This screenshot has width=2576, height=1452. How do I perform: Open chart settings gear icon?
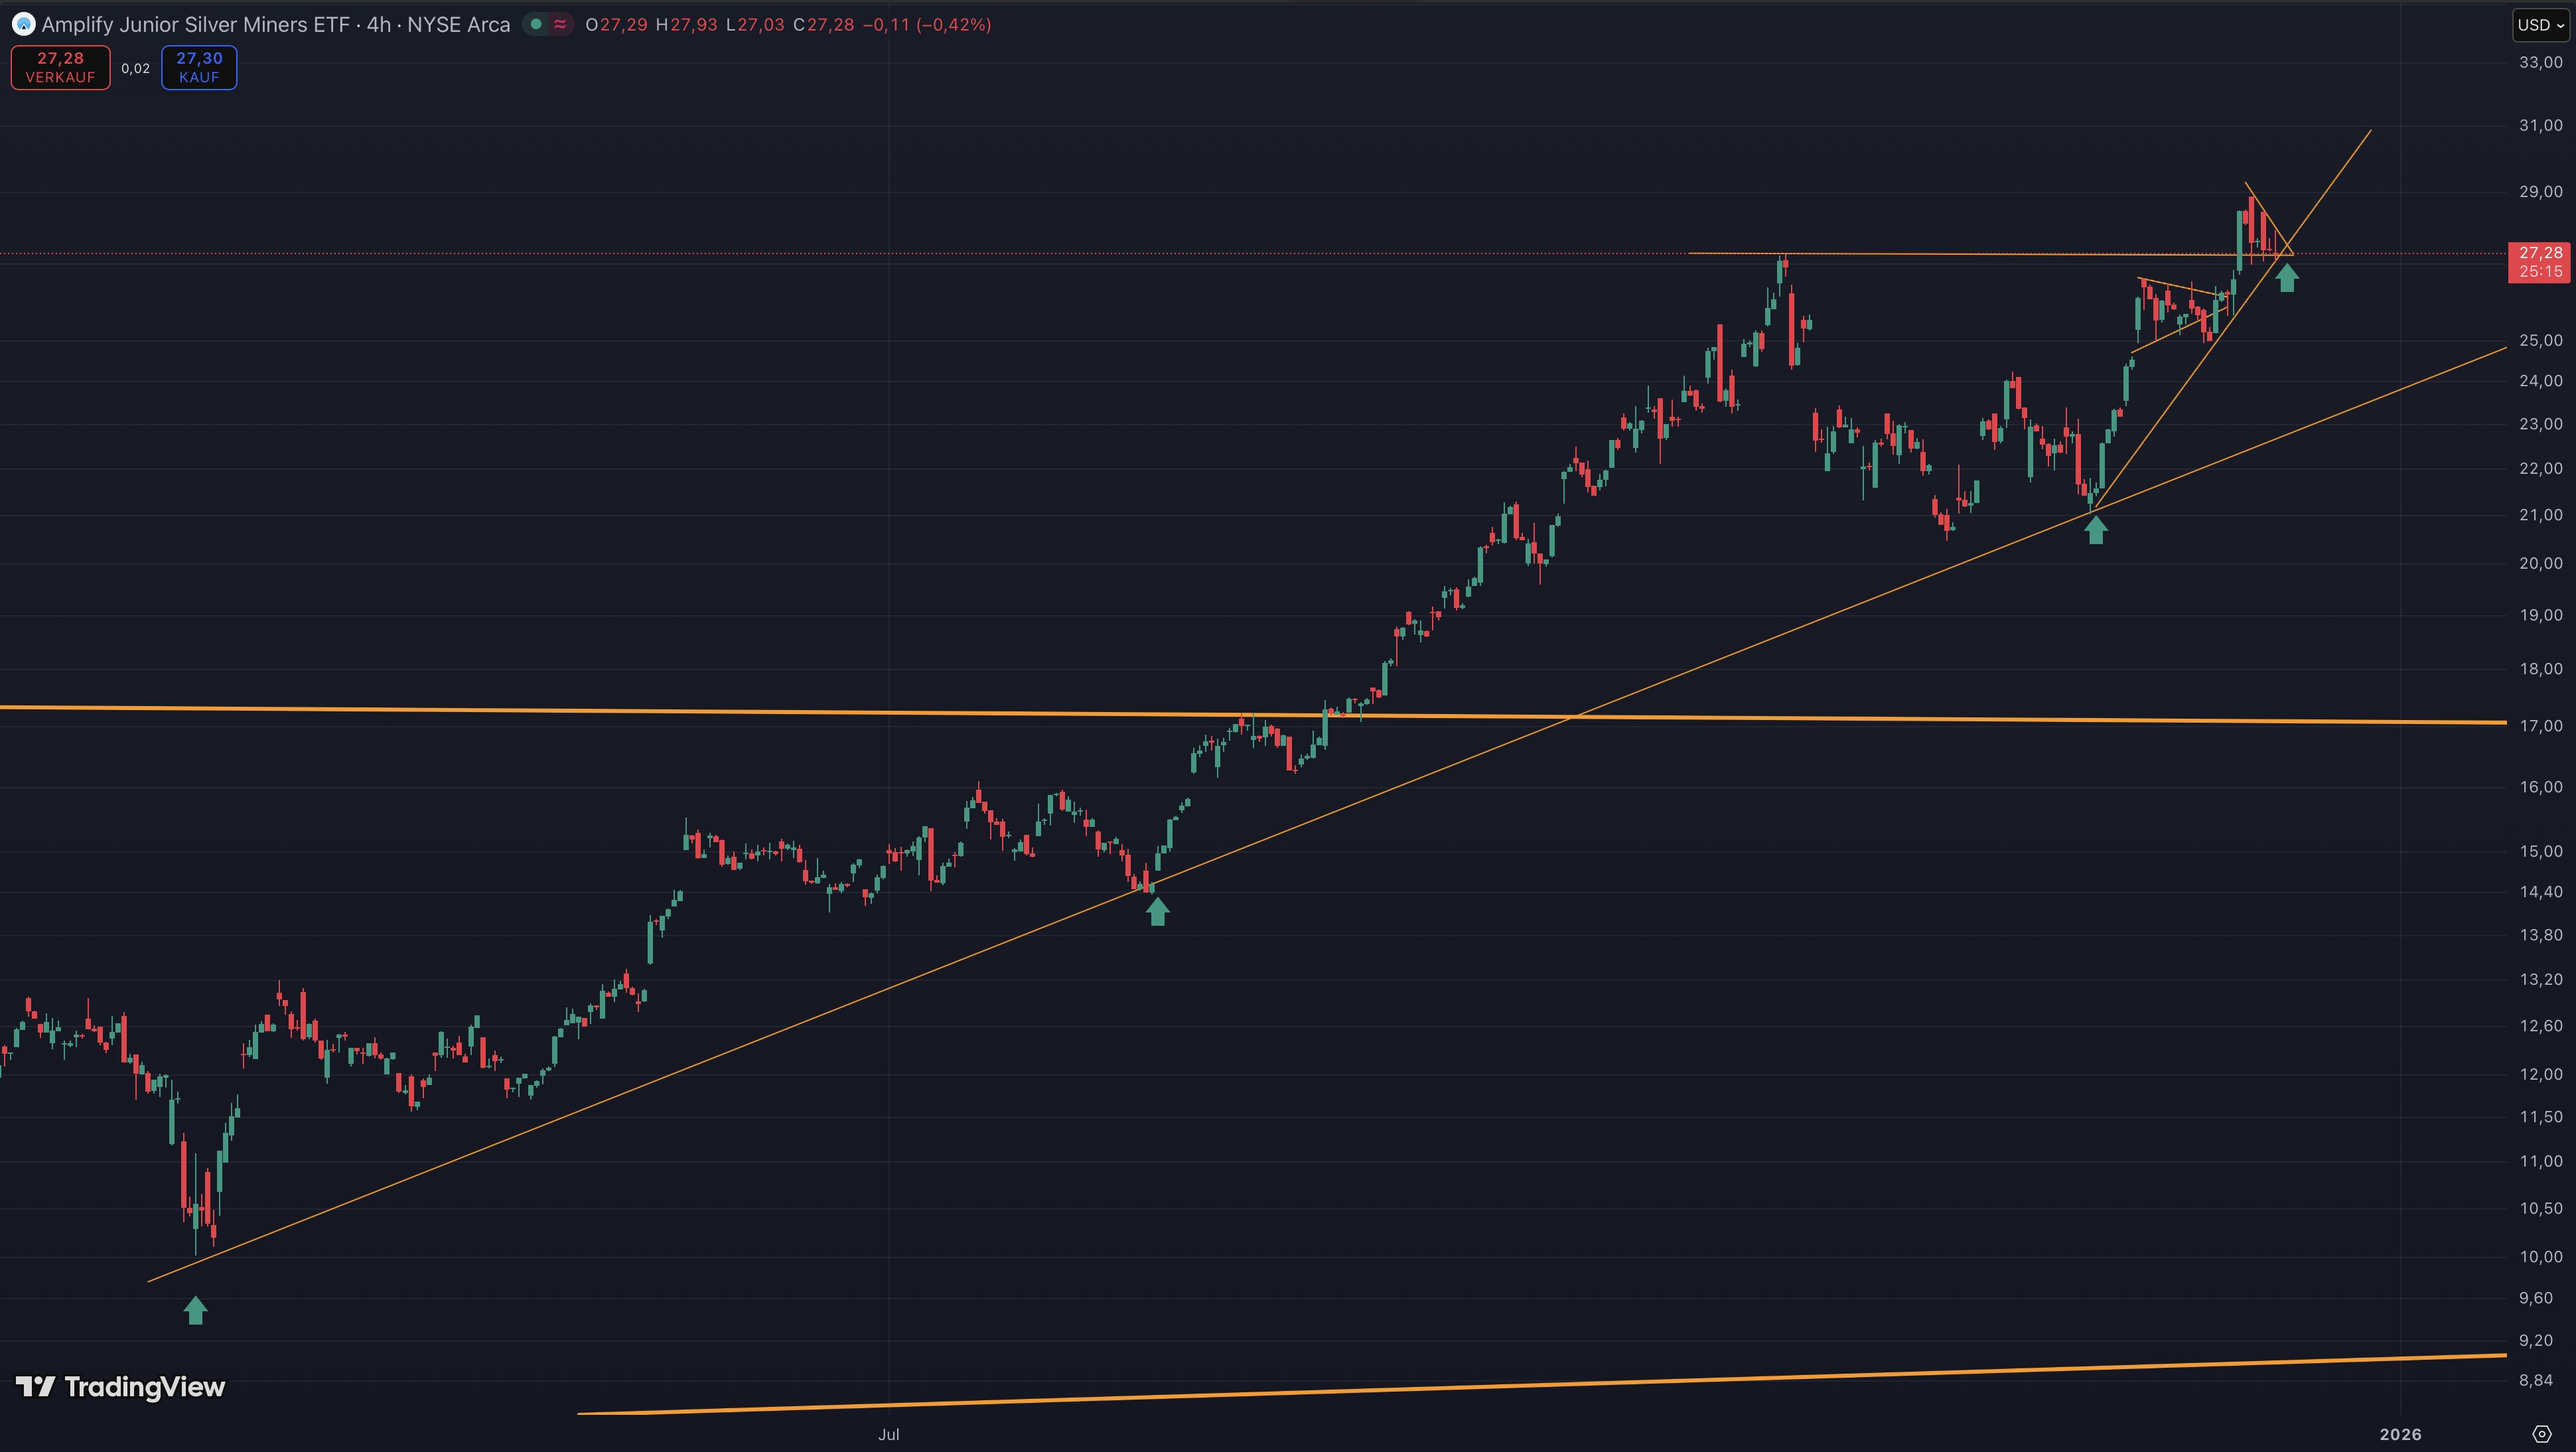(x=2541, y=1434)
